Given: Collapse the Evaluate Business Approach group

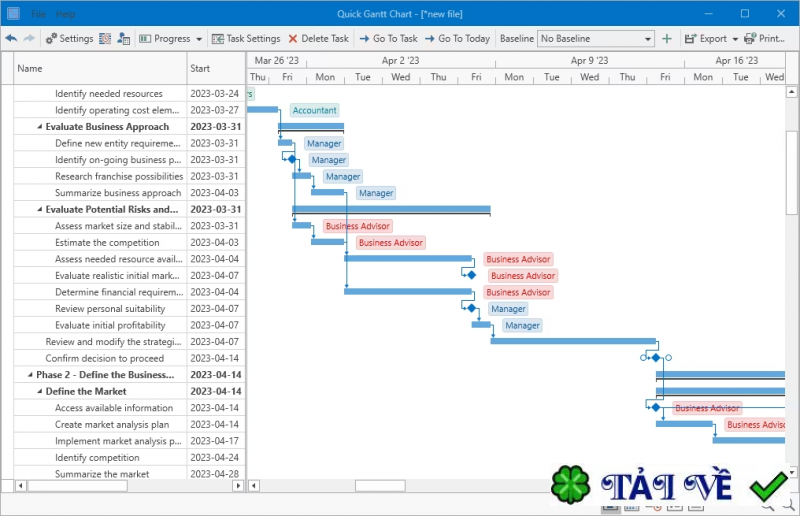Looking at the screenshot, I should tap(40, 127).
